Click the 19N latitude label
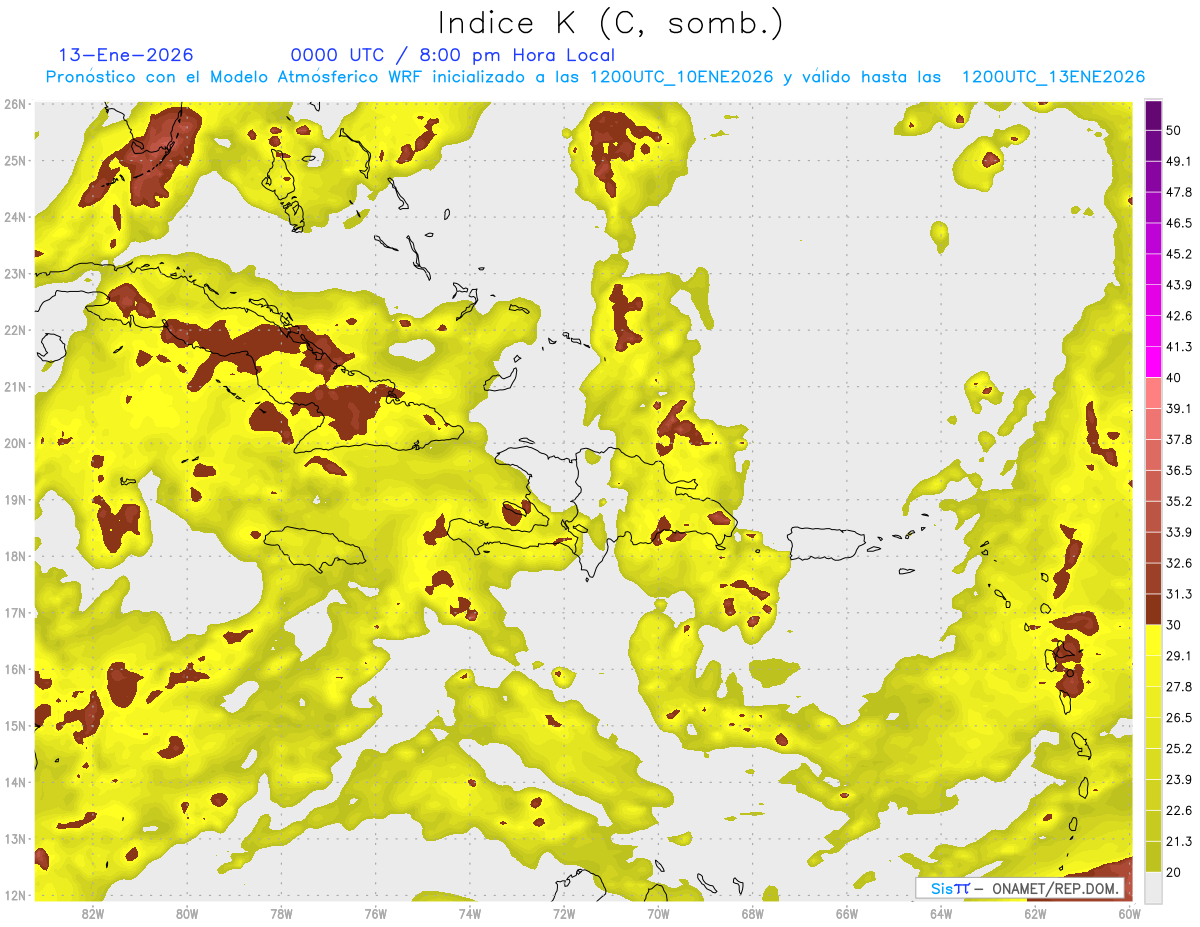 (15, 500)
